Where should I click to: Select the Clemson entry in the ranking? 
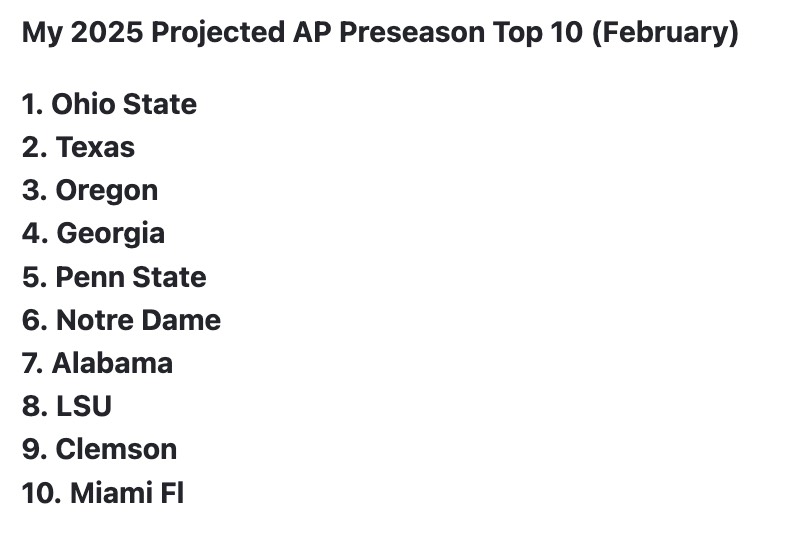(116, 449)
